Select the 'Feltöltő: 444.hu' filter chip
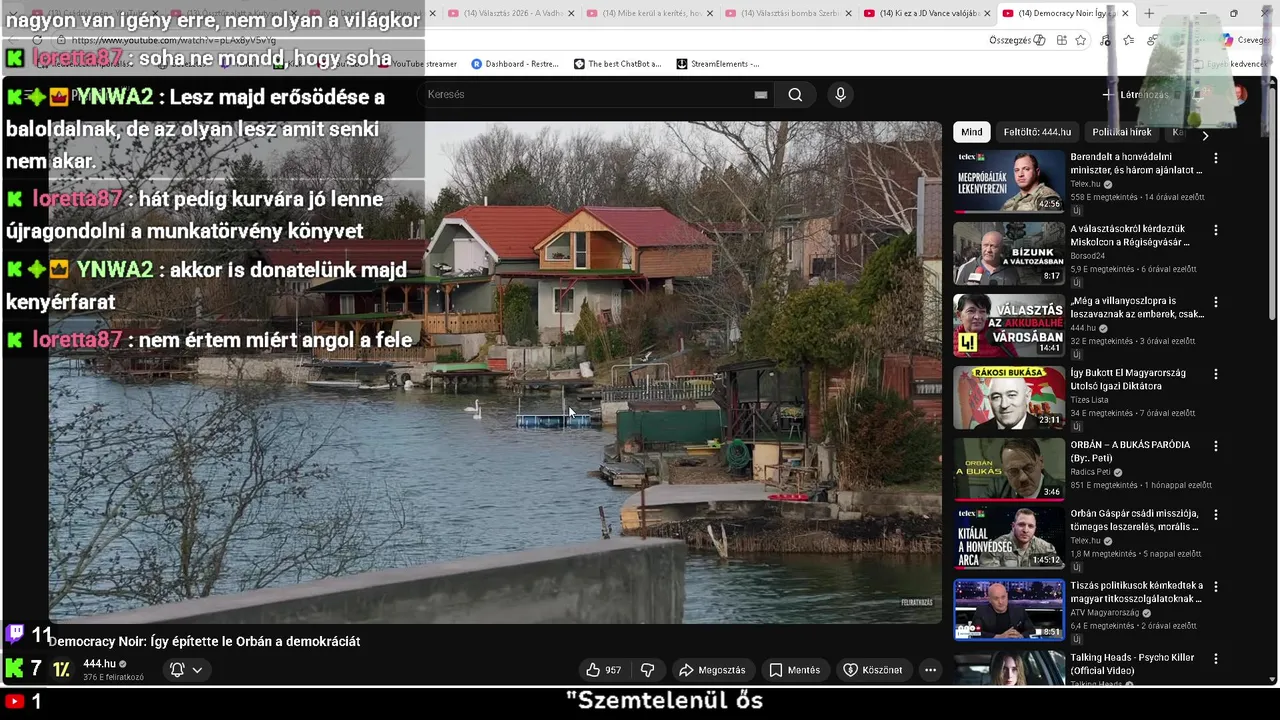The image size is (1280, 720). (1037, 132)
